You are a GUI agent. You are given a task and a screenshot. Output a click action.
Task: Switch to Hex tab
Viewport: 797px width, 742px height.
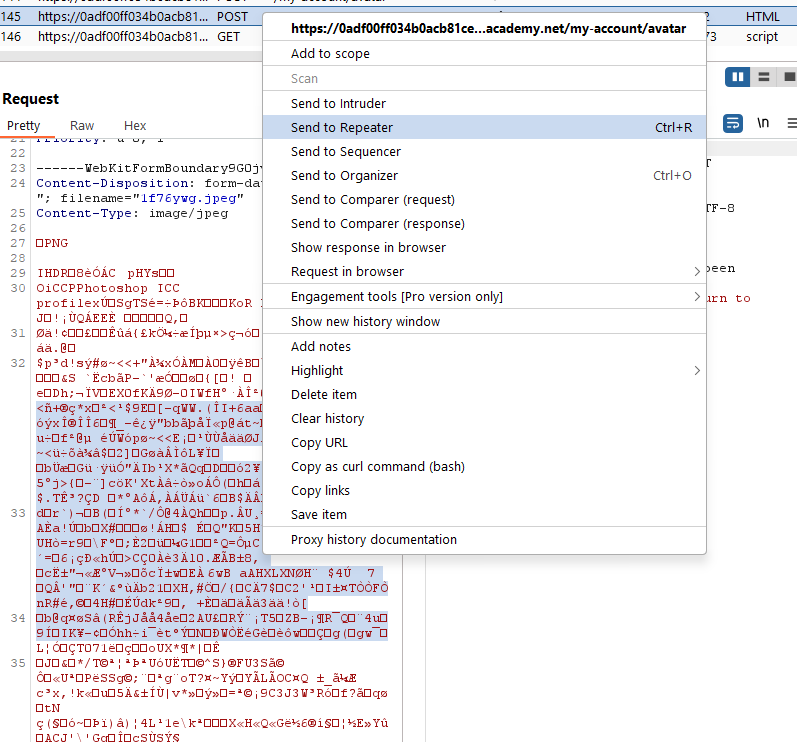tap(135, 126)
